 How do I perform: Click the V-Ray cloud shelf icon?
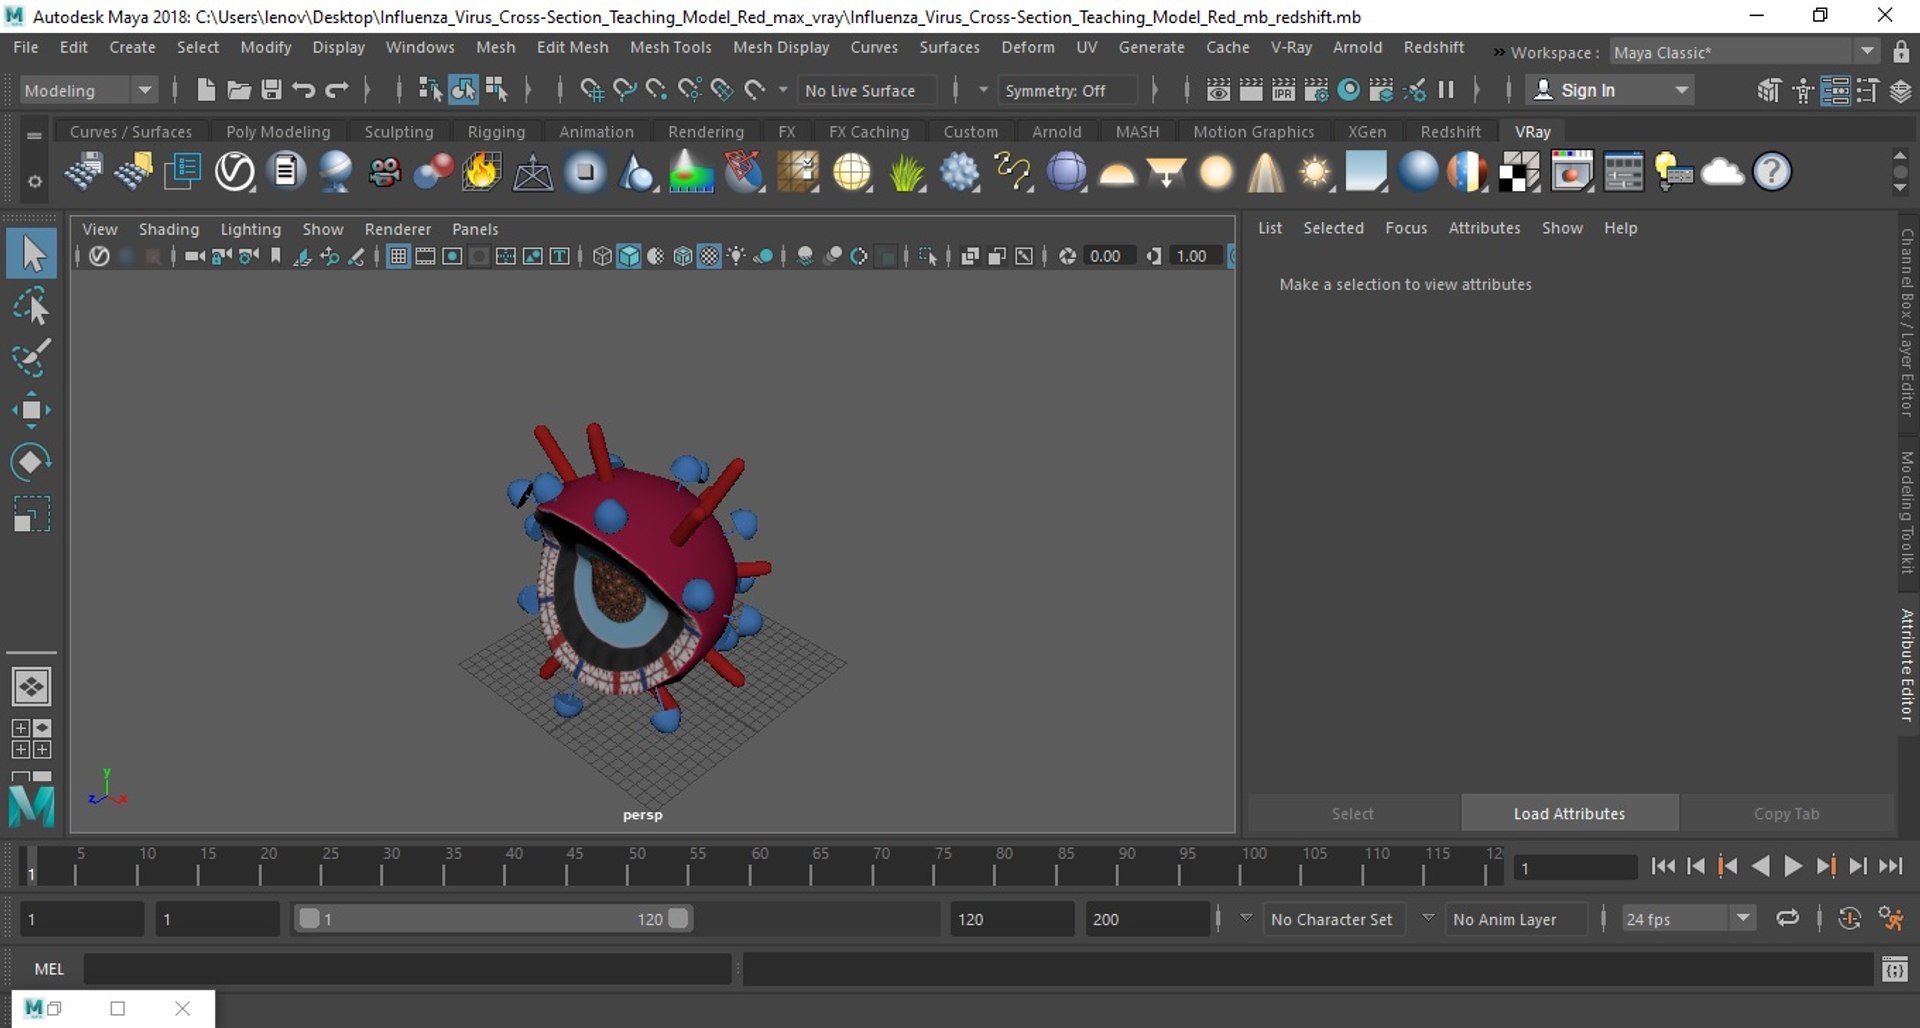pyautogui.click(x=1722, y=172)
